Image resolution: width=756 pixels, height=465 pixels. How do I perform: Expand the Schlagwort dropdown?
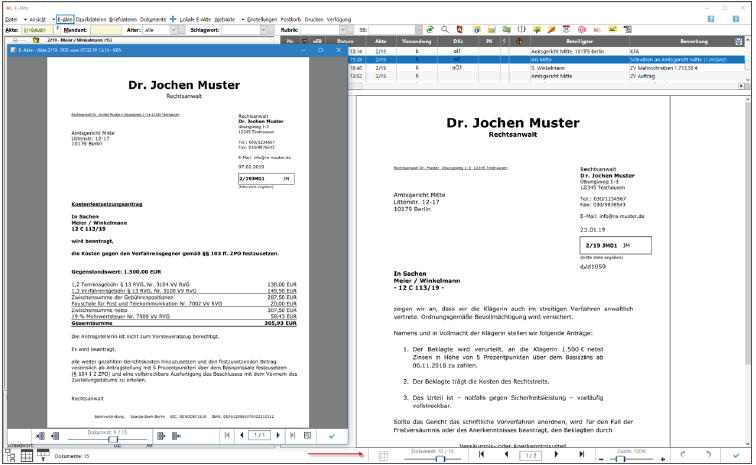click(267, 31)
